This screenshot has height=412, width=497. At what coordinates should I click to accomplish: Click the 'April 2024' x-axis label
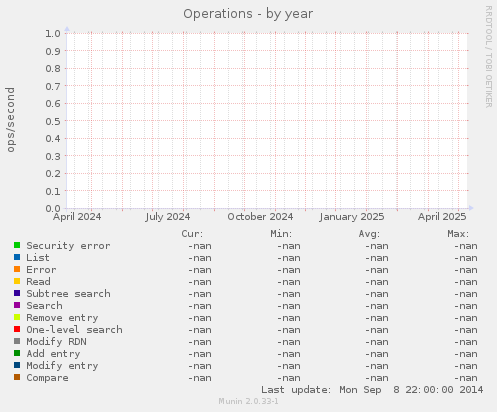pos(77,217)
